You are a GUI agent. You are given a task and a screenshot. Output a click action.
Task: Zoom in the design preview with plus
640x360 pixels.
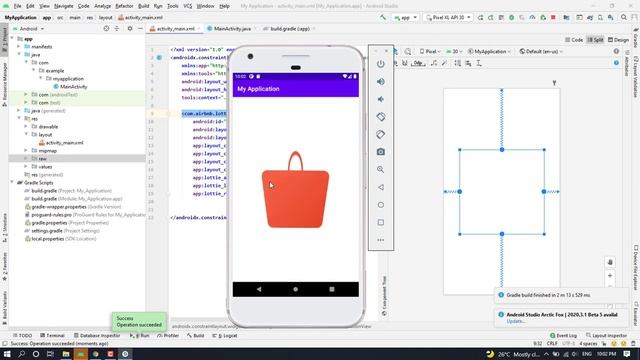(610, 276)
